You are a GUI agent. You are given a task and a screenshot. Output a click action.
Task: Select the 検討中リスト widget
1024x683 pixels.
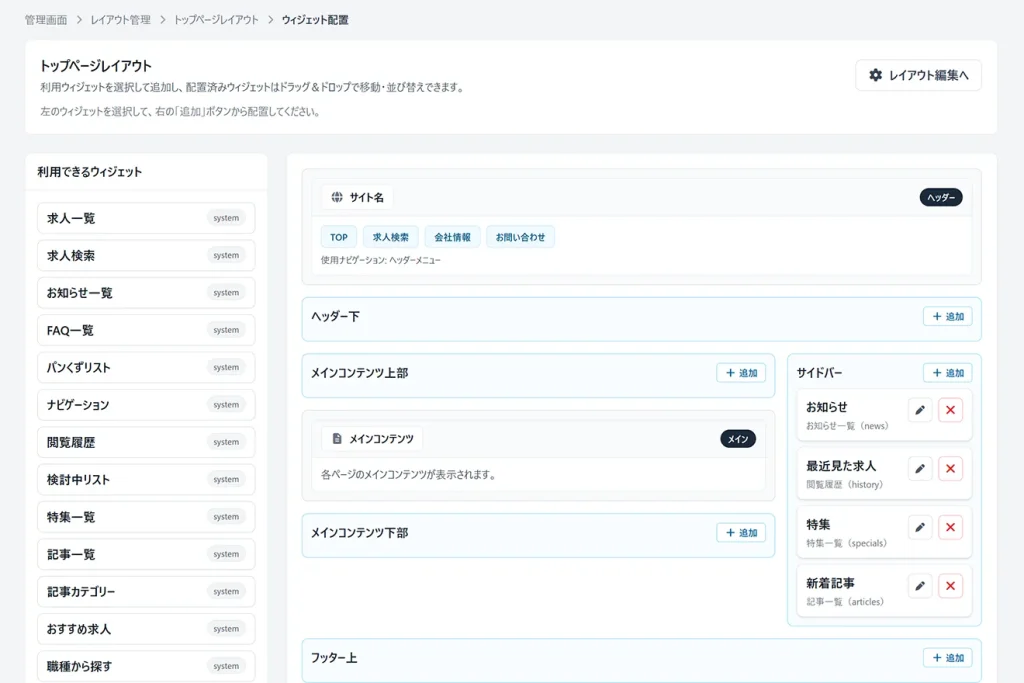146,479
